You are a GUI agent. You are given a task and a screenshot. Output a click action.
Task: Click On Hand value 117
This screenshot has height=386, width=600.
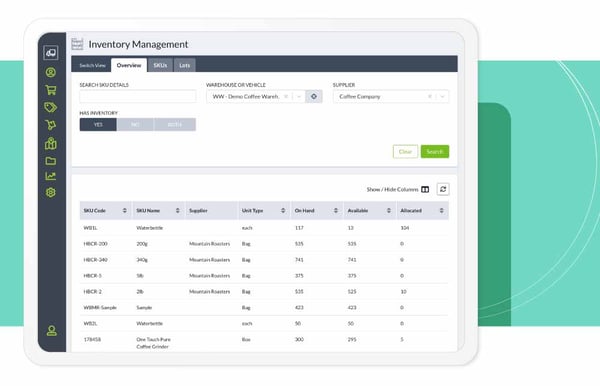299,228
